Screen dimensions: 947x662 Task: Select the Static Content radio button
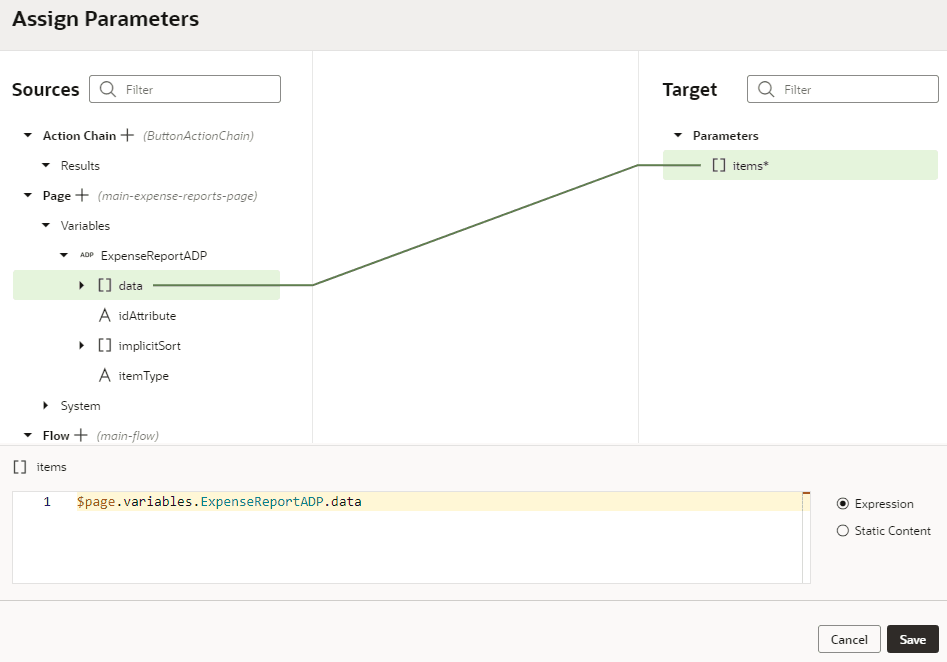843,530
